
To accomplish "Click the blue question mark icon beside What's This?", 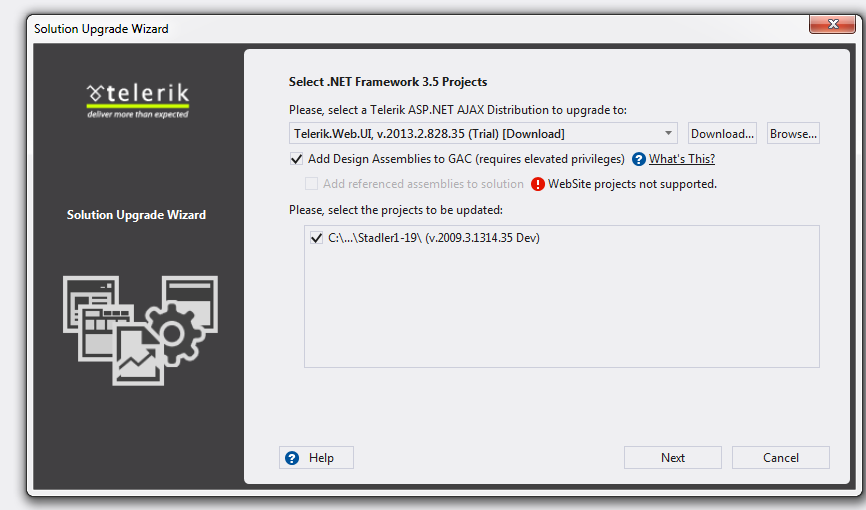I will (638, 159).
